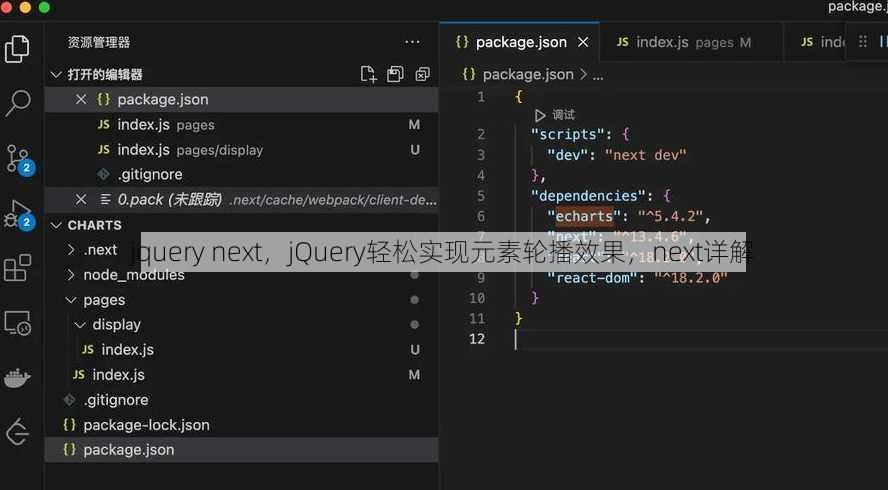Click the JS icon of index.js pages tab
Screen dimensions: 888x490
622,42
